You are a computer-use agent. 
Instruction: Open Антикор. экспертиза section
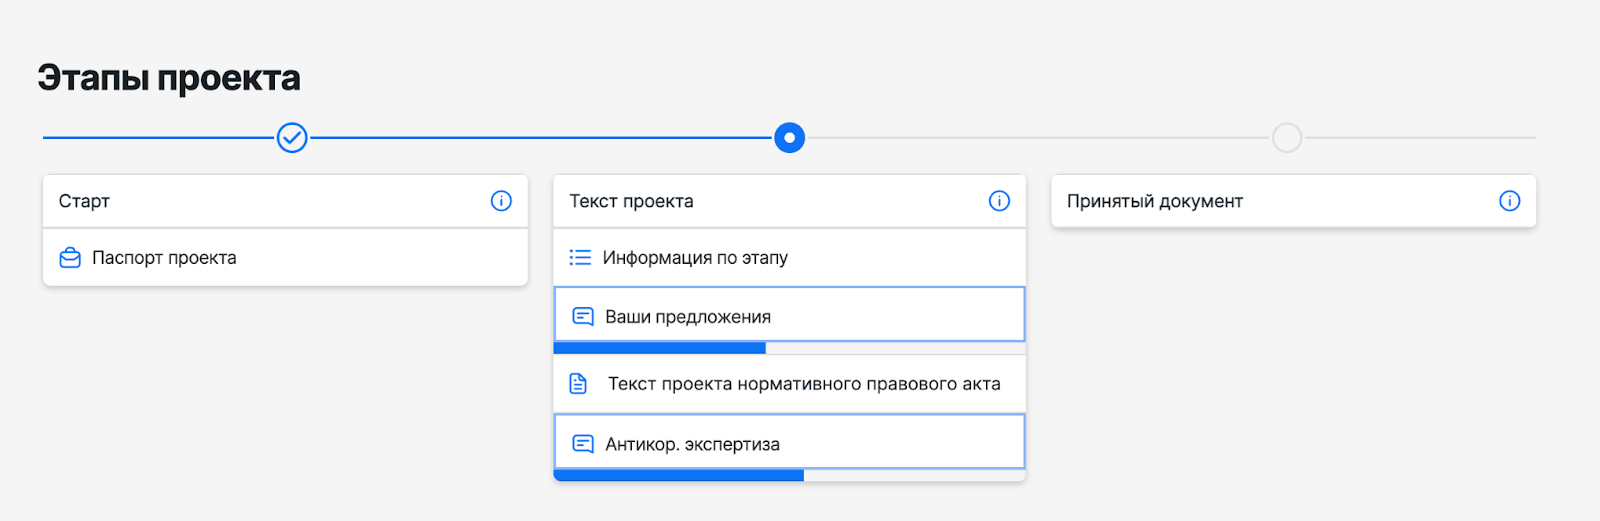tap(692, 444)
